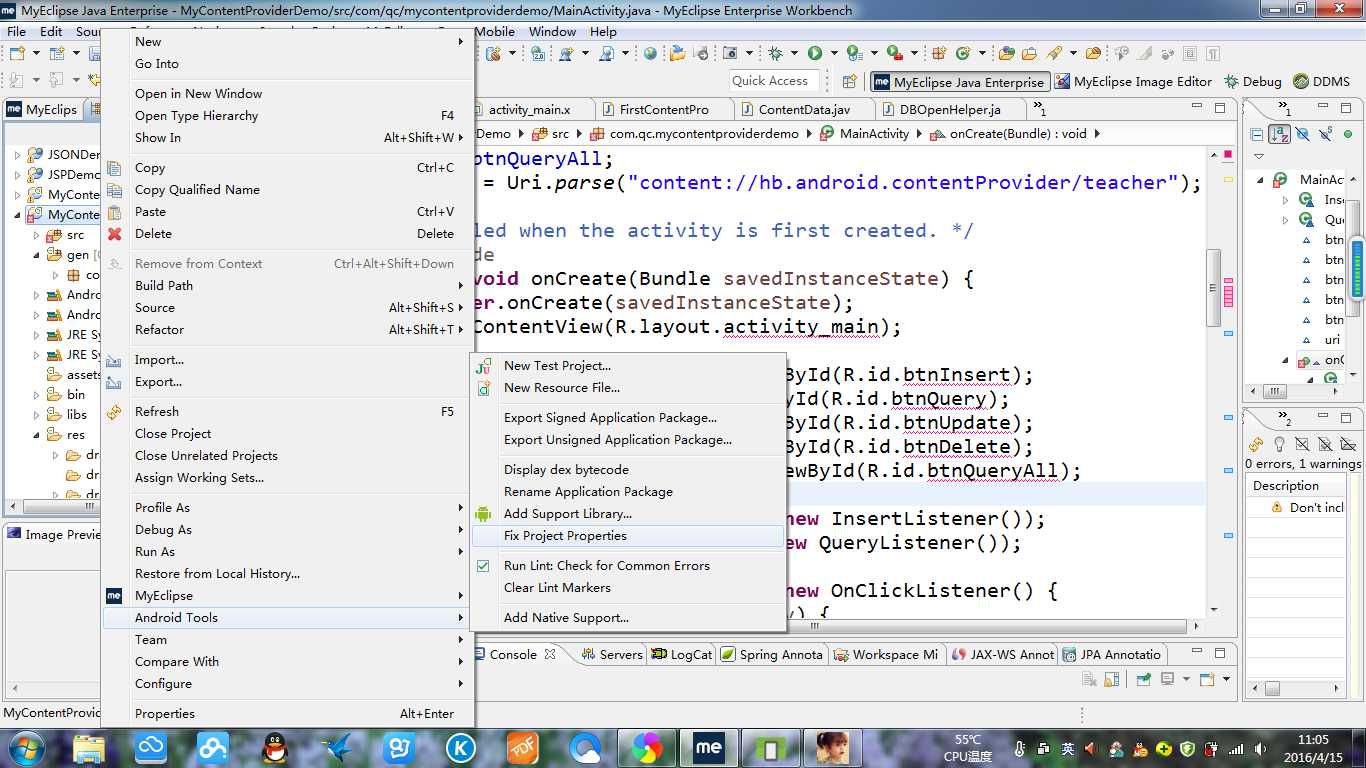Screen dimensions: 1366x768
Task: Open Windows Explorer taskbar icon
Action: click(89, 747)
